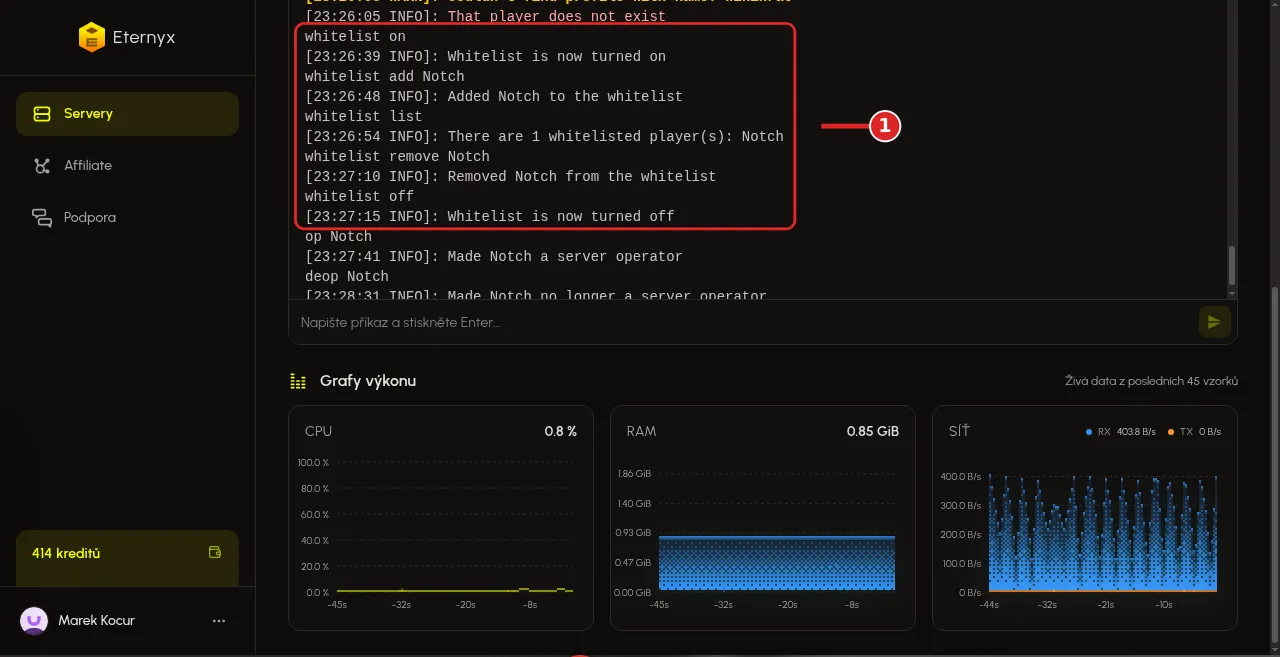Click the Grafy výkonu chart icon
This screenshot has width=1280, height=657.
coord(298,381)
